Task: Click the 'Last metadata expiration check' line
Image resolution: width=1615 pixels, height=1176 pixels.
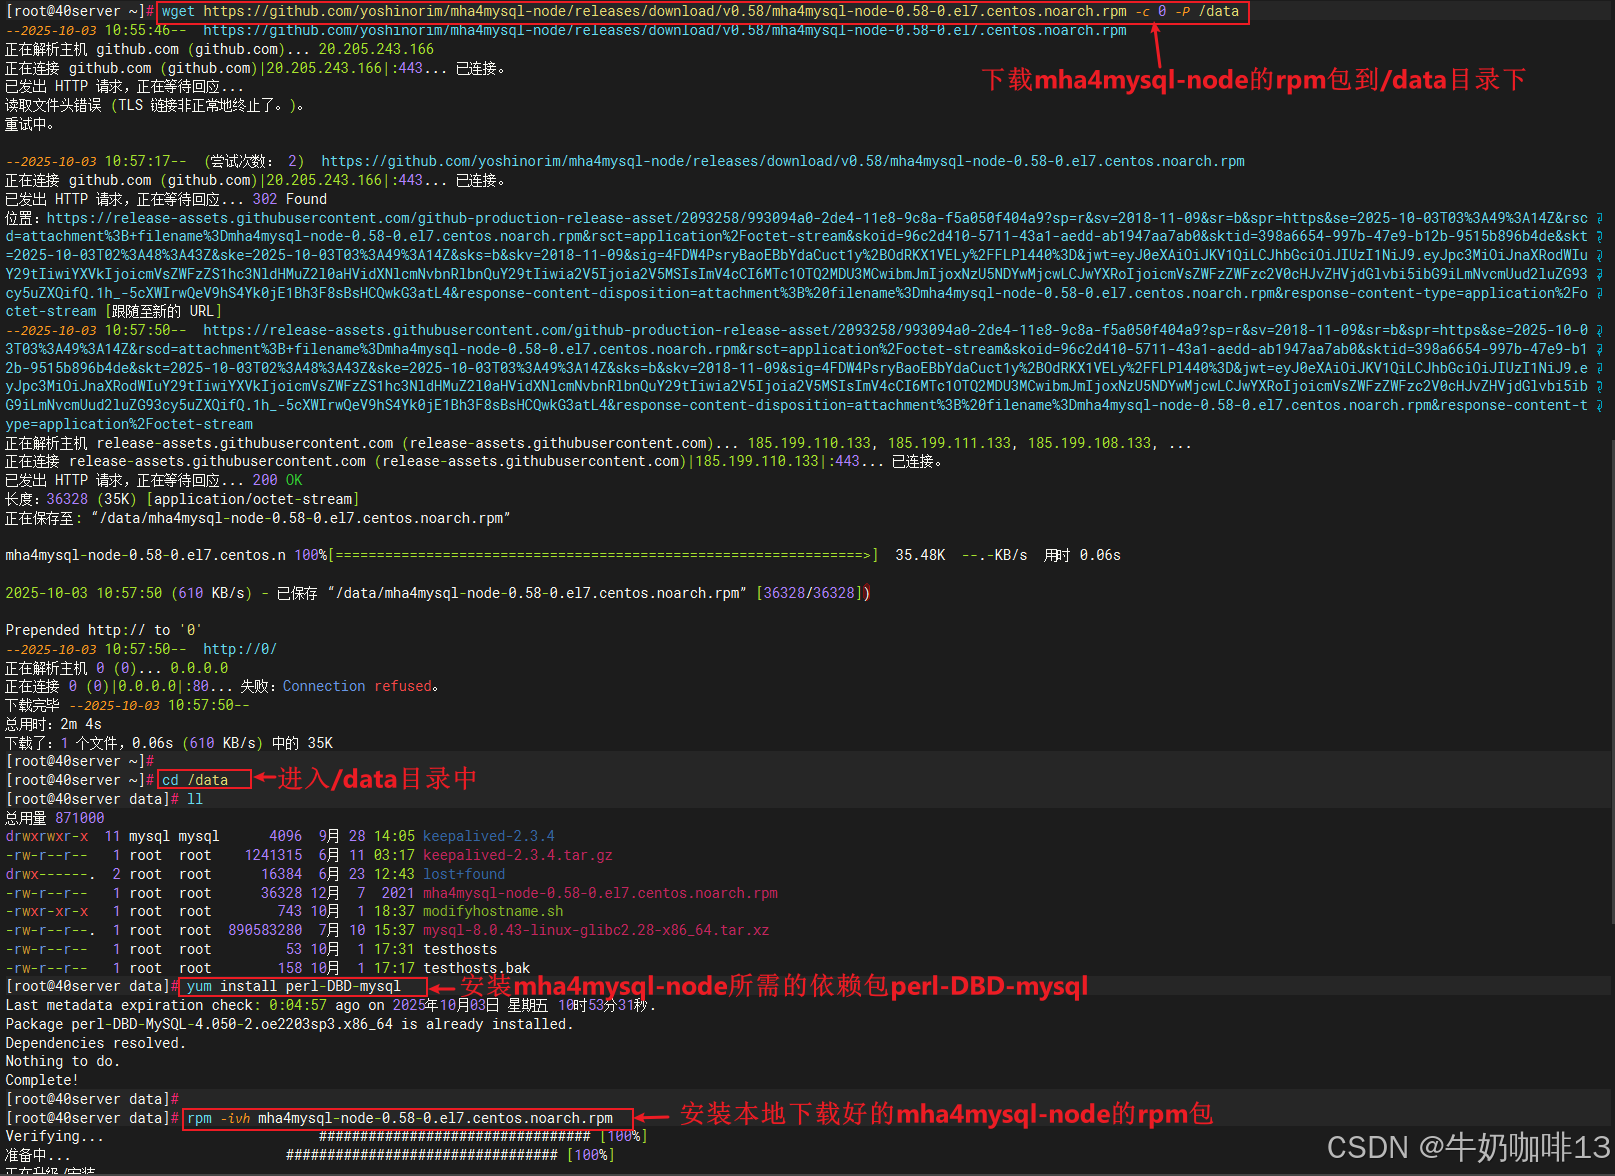Action: (x=331, y=1005)
